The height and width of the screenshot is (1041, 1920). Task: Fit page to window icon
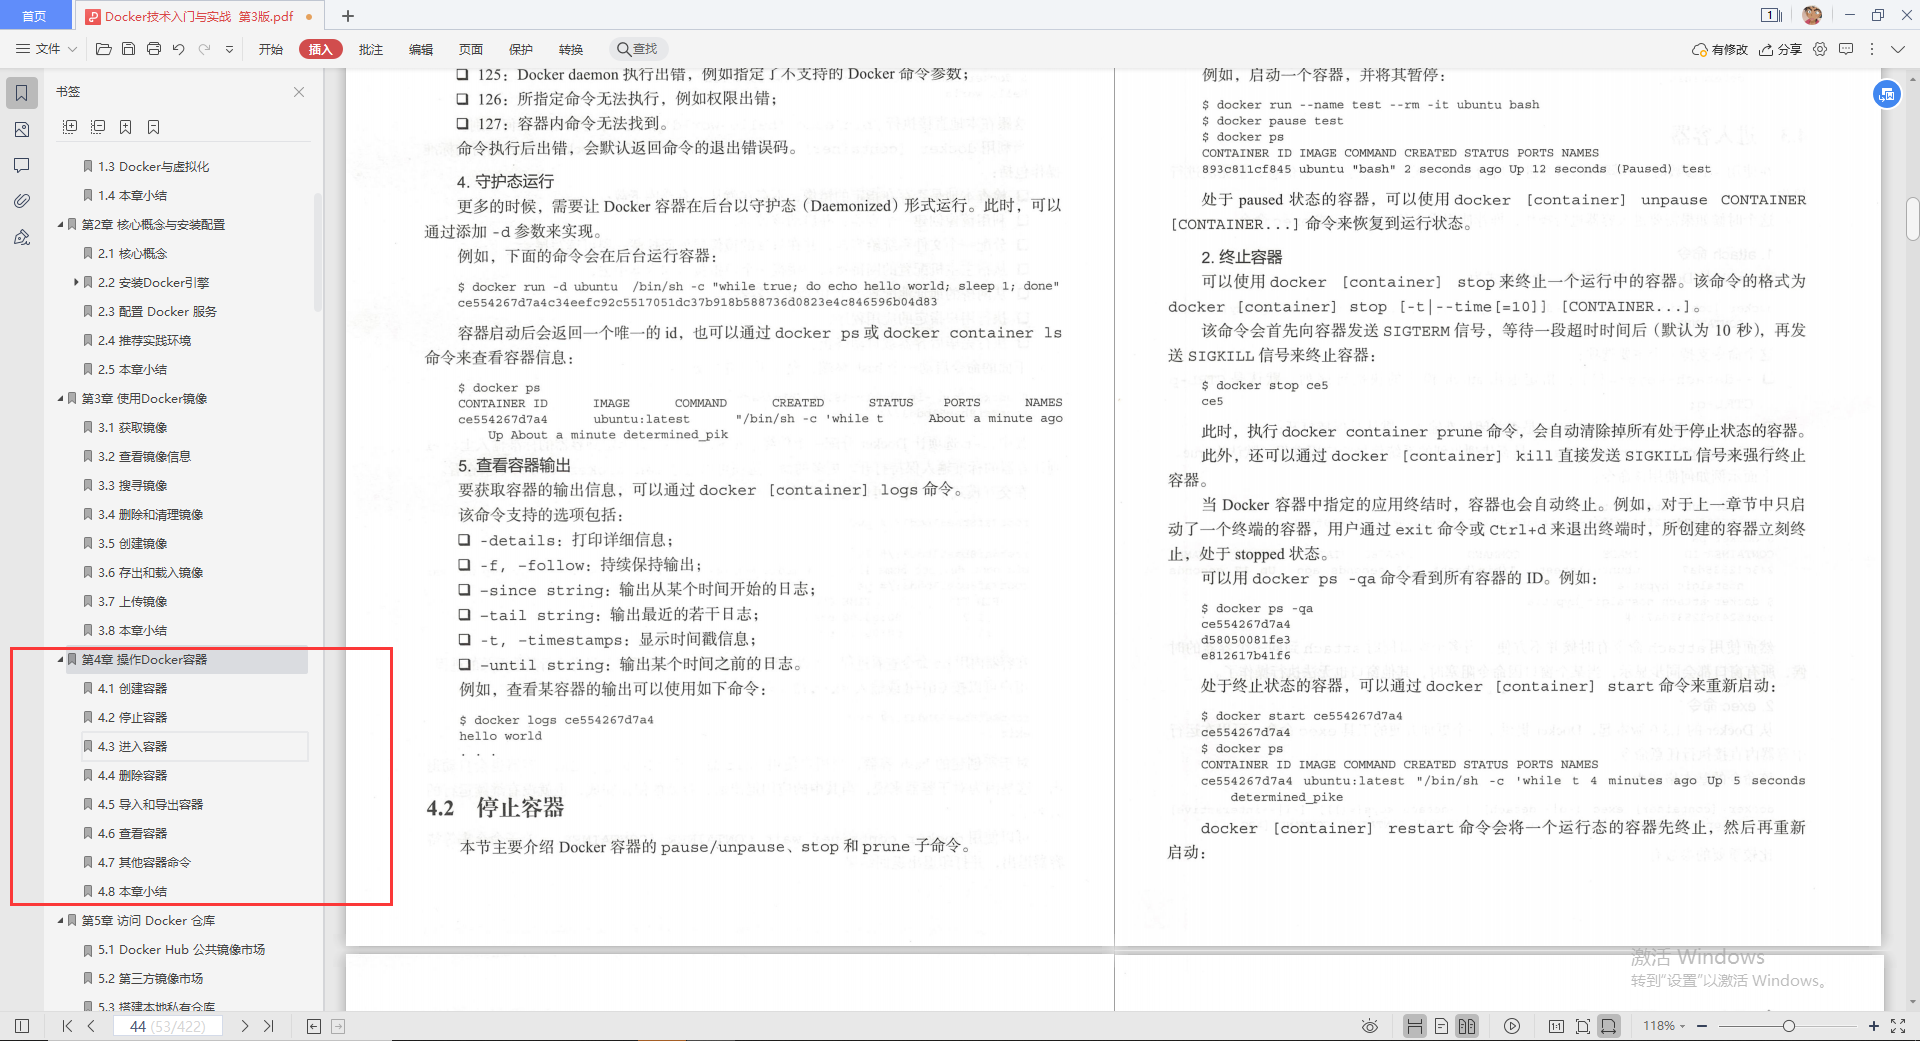(1582, 1026)
